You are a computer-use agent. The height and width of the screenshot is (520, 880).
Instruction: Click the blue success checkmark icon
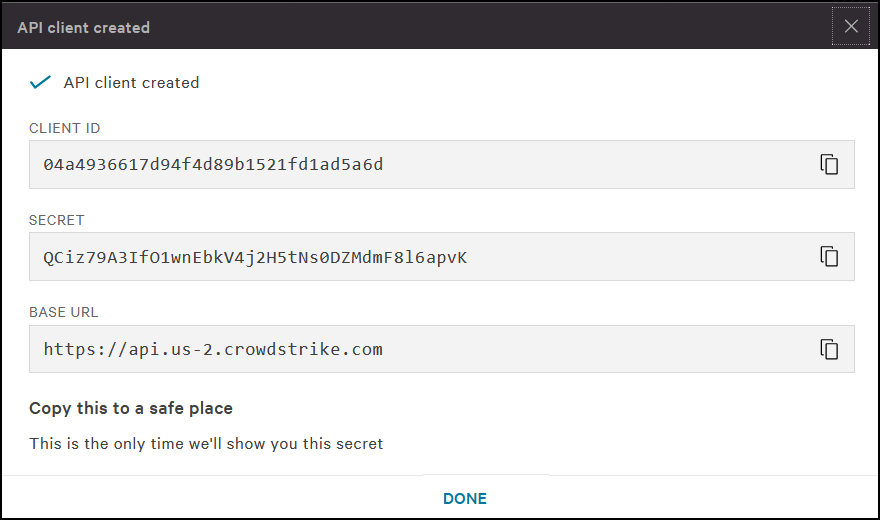point(41,83)
